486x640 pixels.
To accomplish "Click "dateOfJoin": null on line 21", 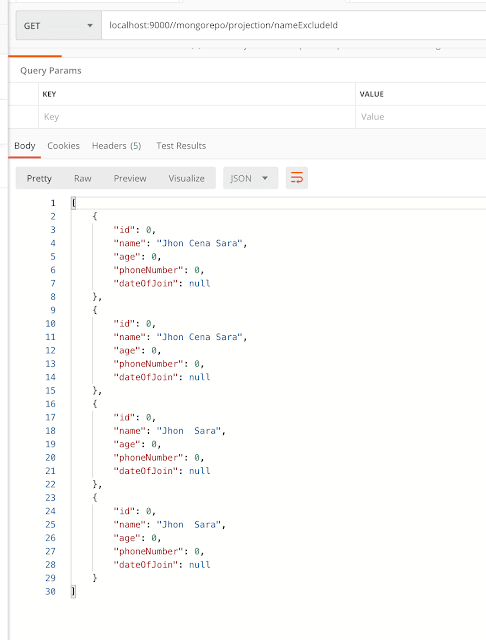I will click(x=162, y=471).
